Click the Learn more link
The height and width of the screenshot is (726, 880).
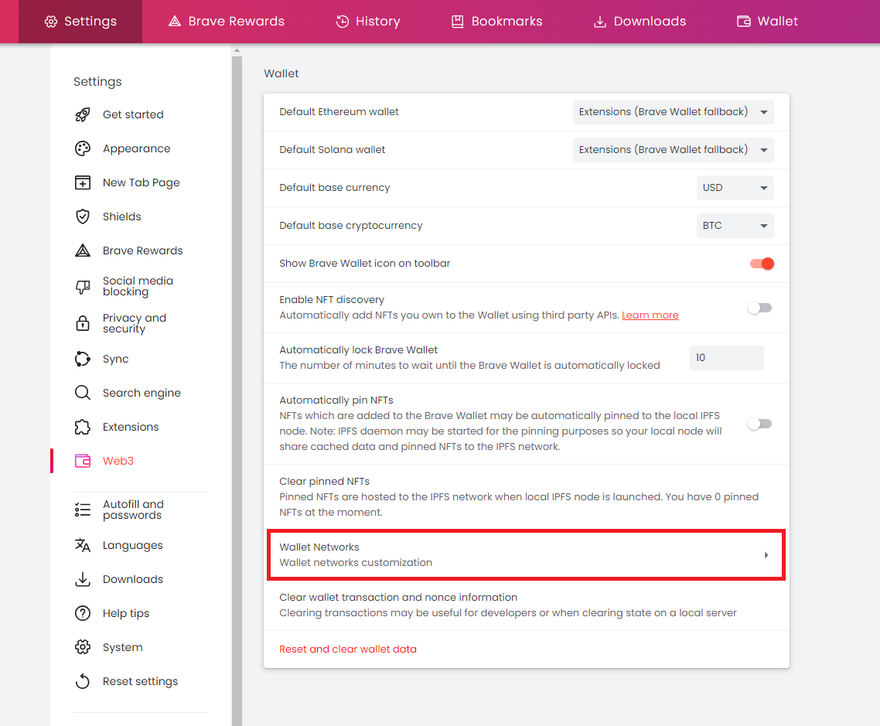pos(650,315)
